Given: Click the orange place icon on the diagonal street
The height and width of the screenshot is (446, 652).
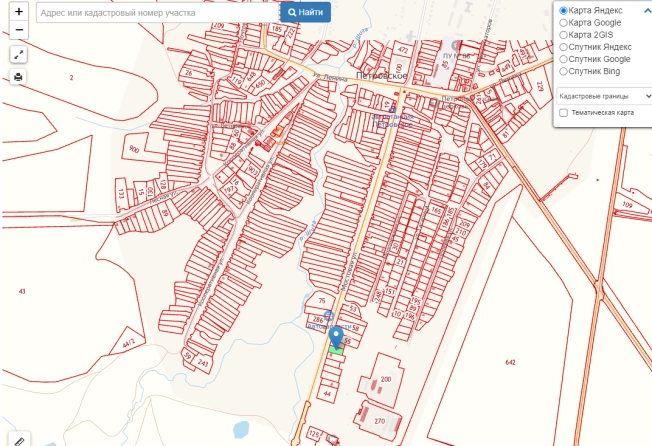Looking at the screenshot, I should [278, 130].
